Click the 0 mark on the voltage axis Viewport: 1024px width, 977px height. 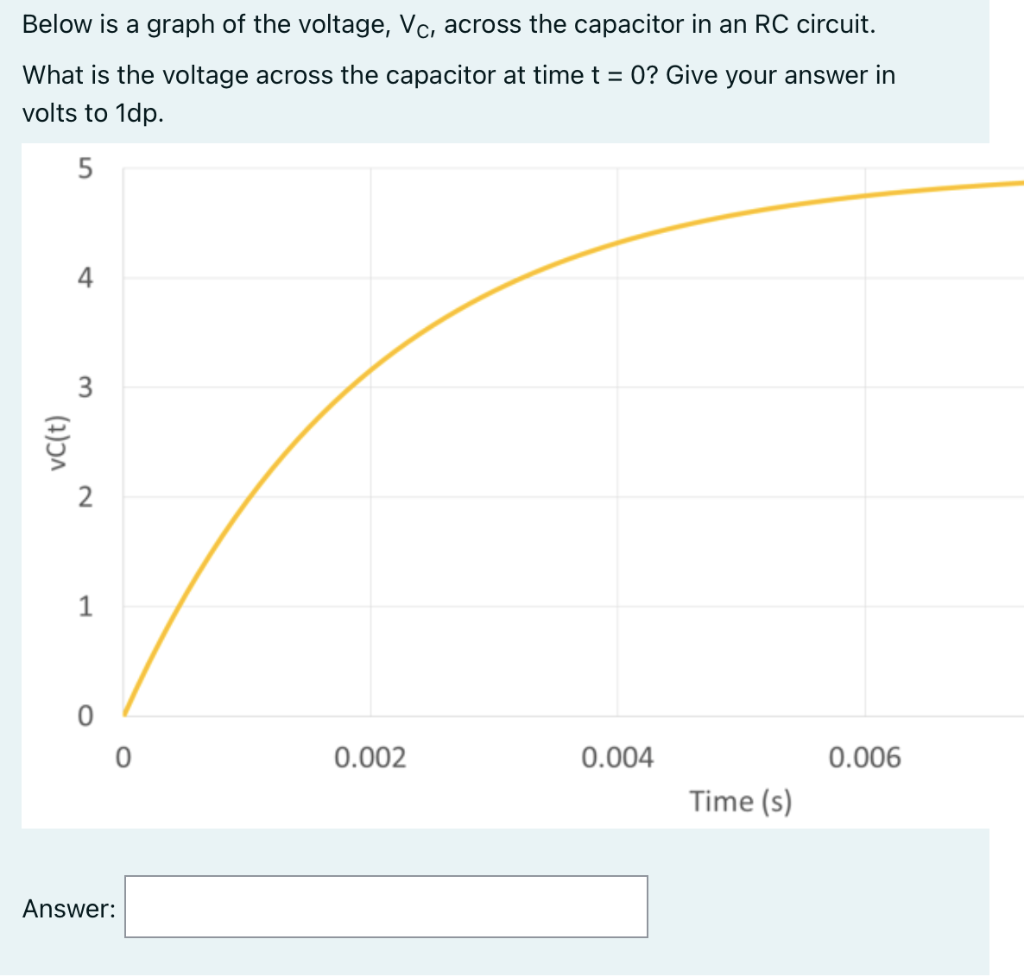click(87, 713)
